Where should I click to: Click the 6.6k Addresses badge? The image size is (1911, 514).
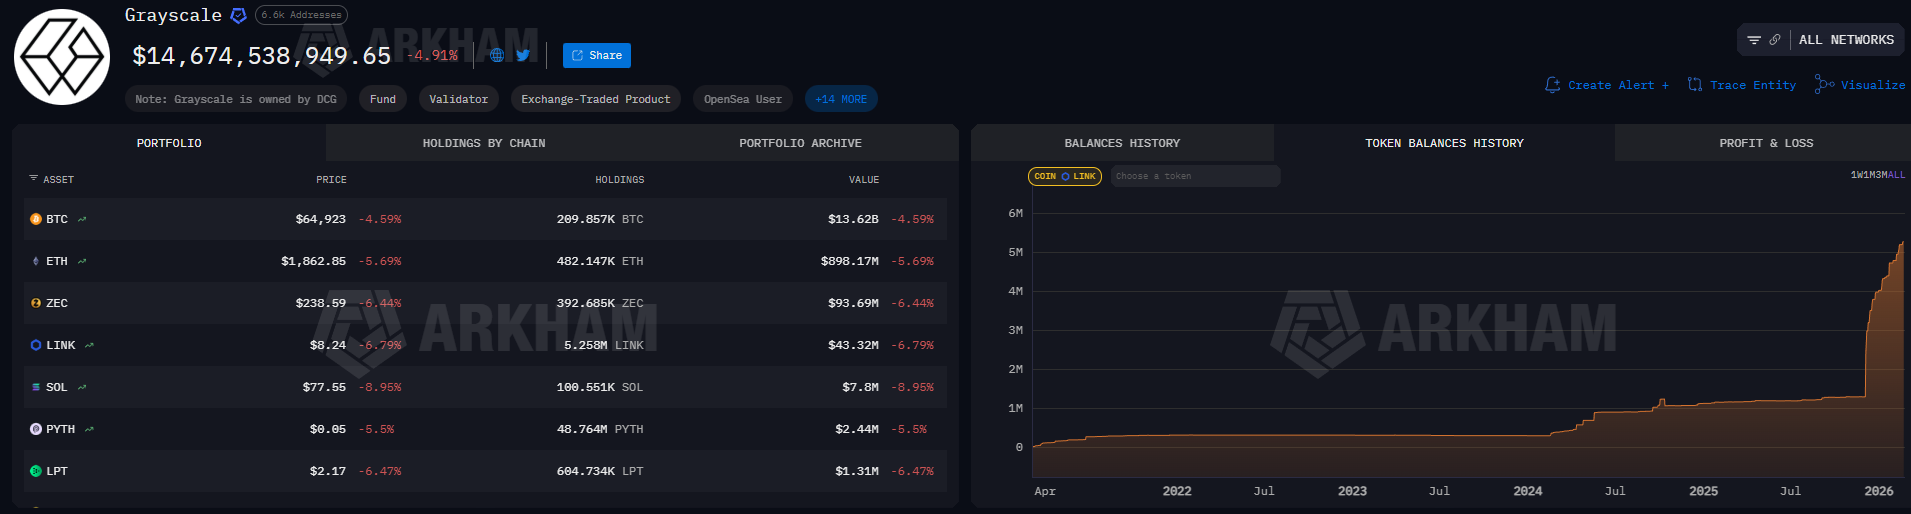(x=301, y=15)
